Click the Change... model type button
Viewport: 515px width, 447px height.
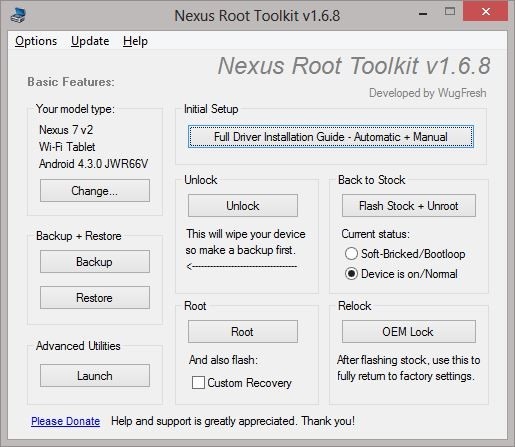95,191
